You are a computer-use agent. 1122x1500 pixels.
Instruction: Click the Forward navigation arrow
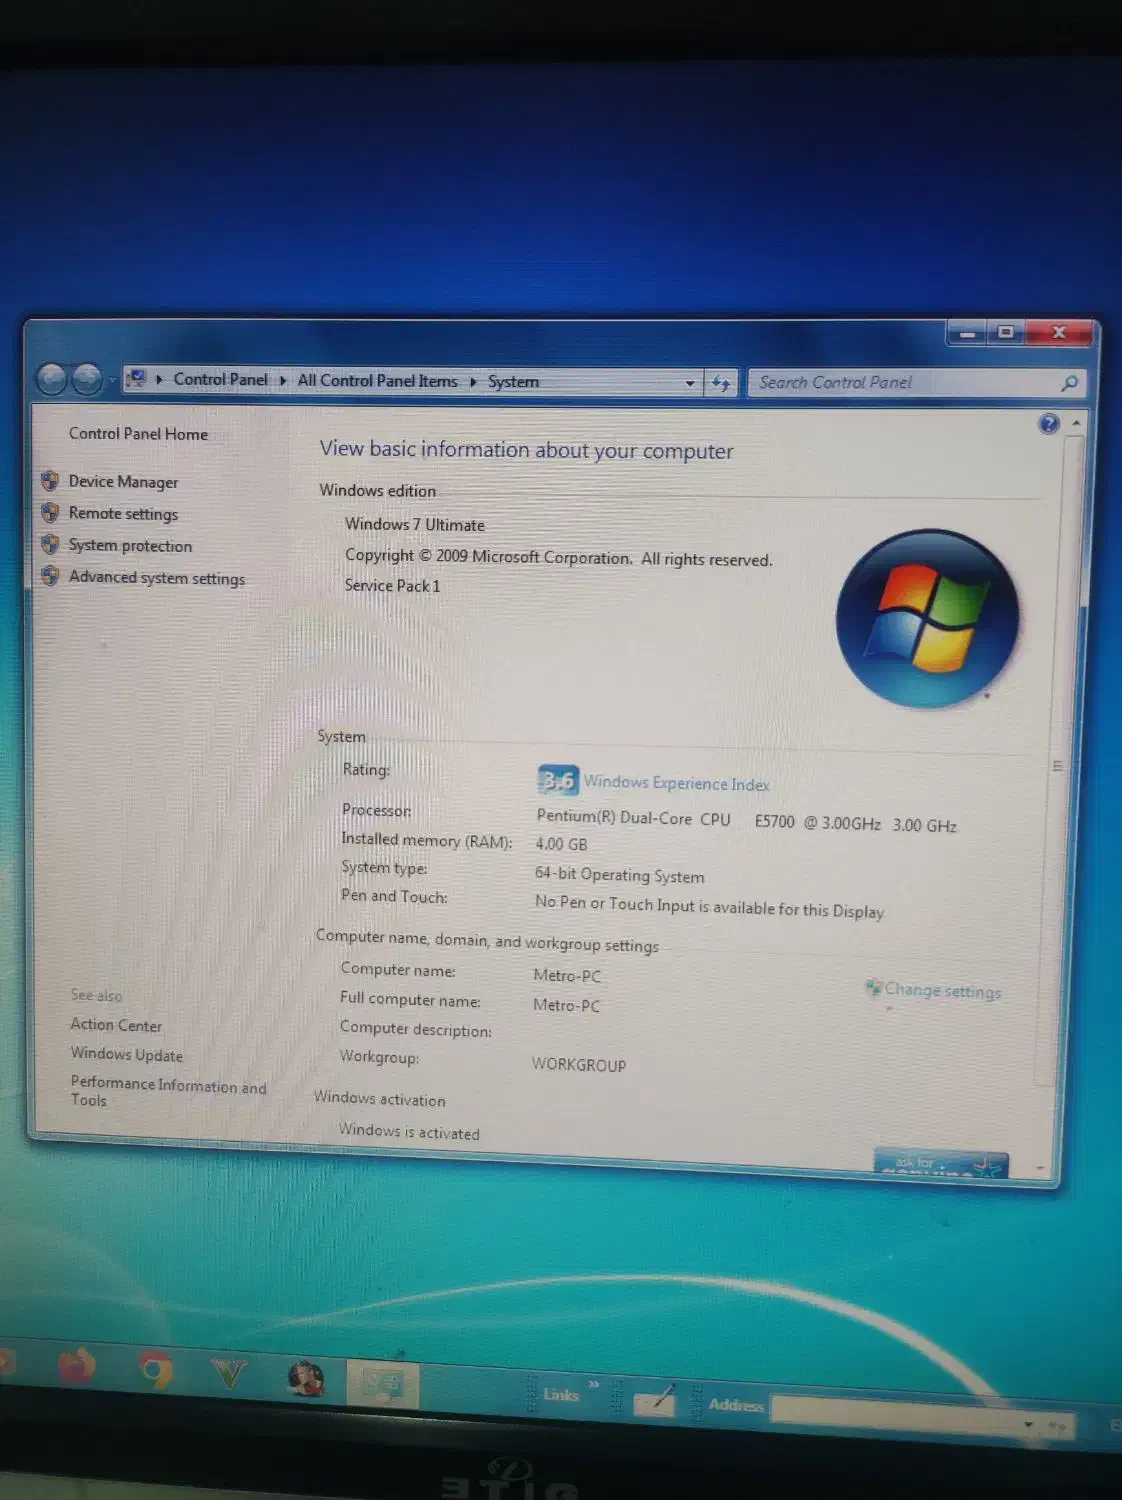88,379
